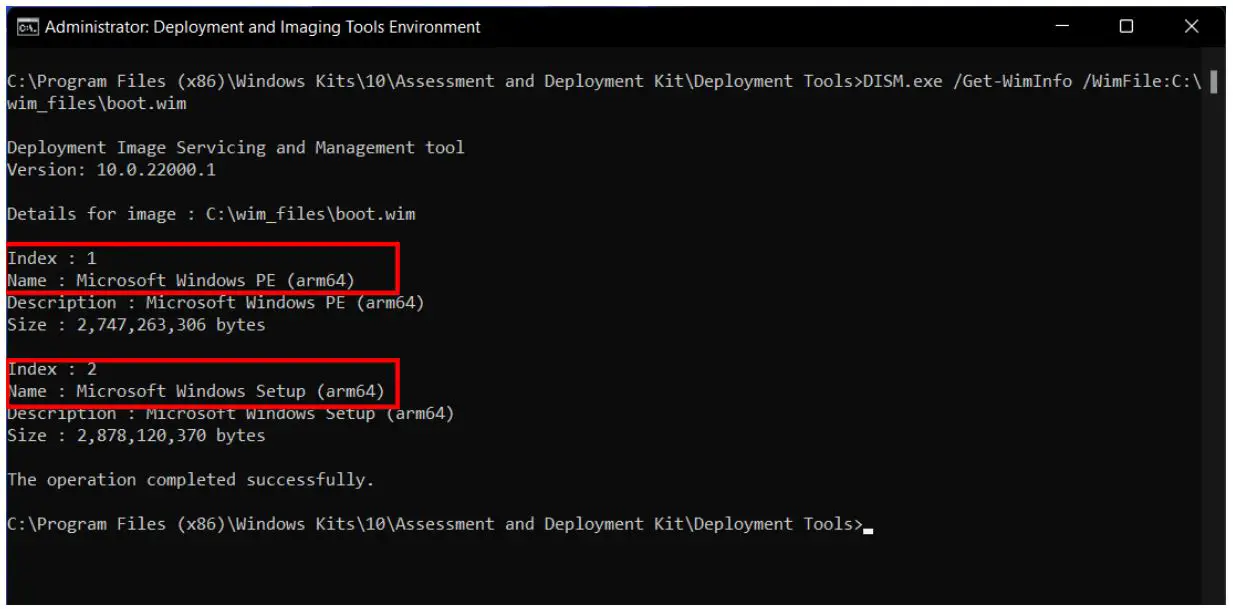Click the Description line for Windows Setup
Viewport: 1233px width, 609px height.
click(x=231, y=414)
